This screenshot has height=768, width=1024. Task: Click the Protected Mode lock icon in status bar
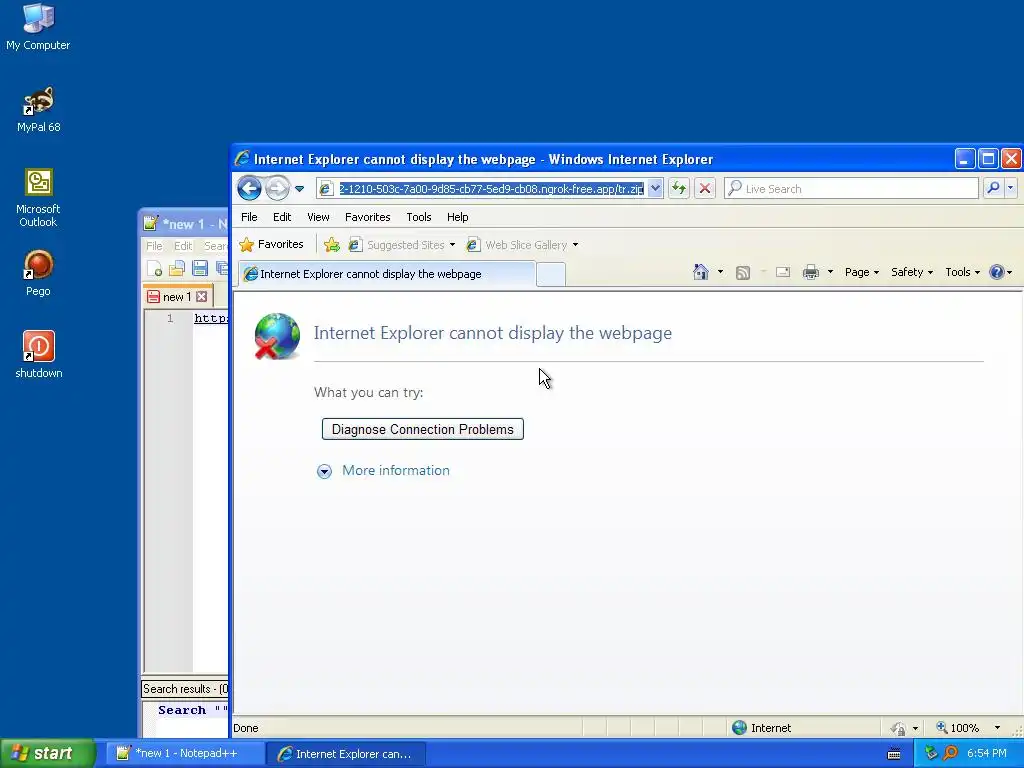click(899, 728)
